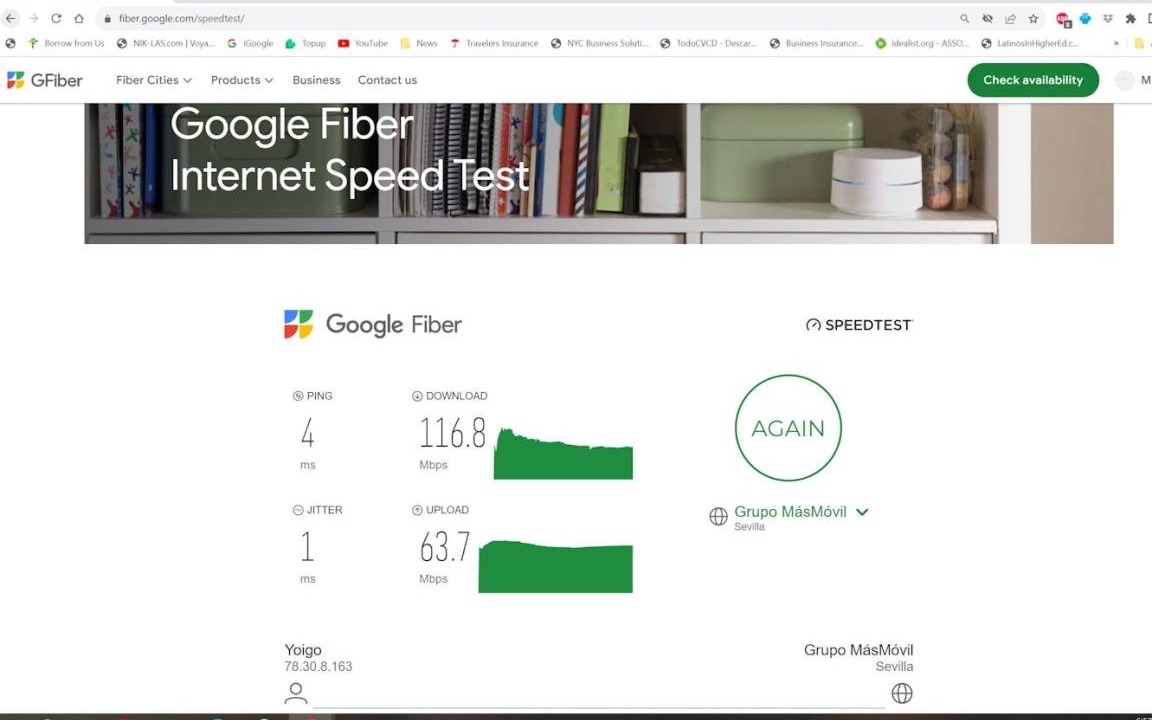This screenshot has height=720, width=1152.
Task: Show more bookmarks with the overflow chevron
Action: [1116, 43]
